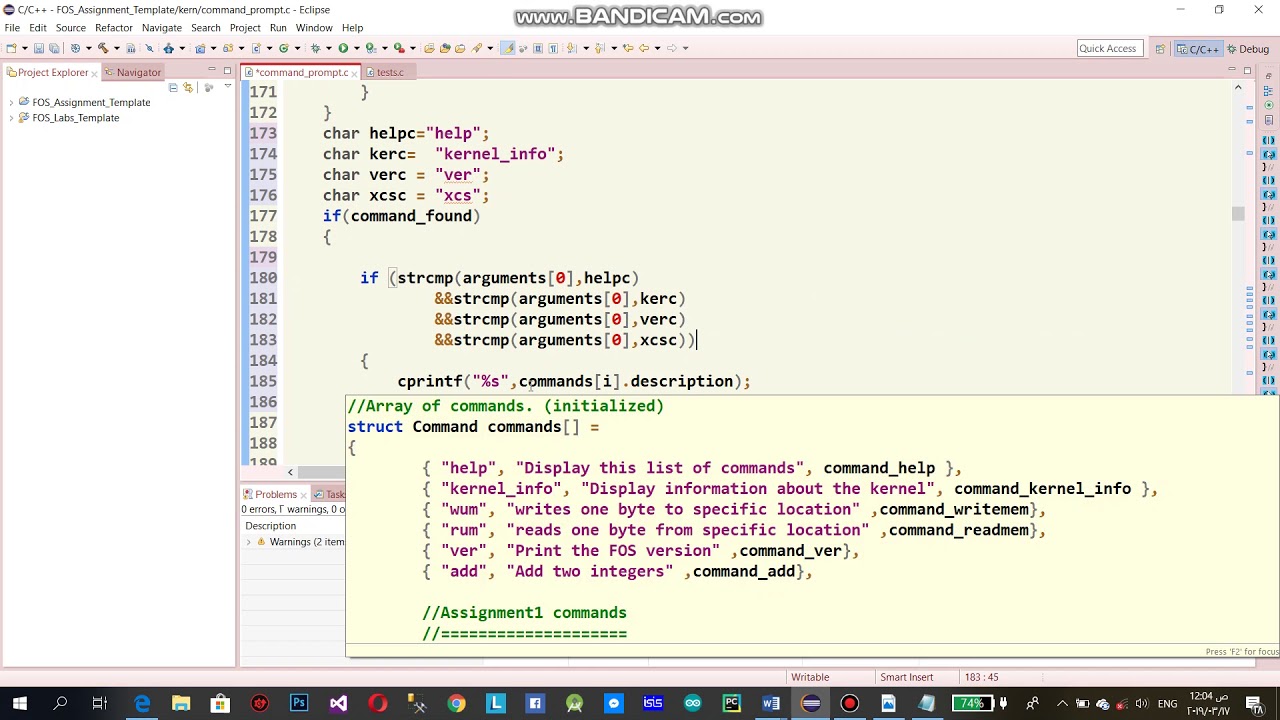The width and height of the screenshot is (1280, 720).
Task: Click the Writable status bar entry
Action: pos(810,677)
